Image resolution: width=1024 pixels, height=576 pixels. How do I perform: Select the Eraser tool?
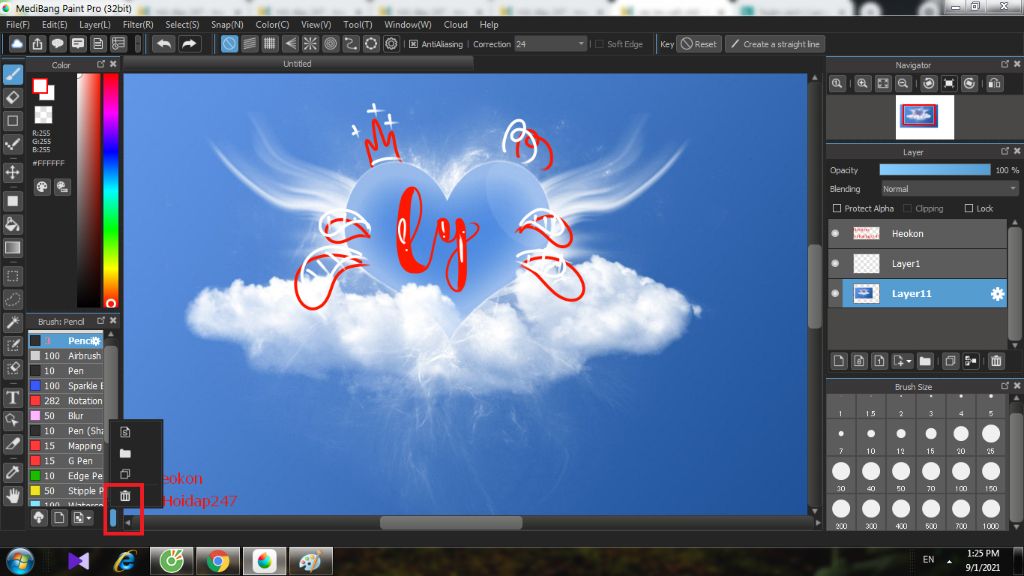[x=12, y=97]
